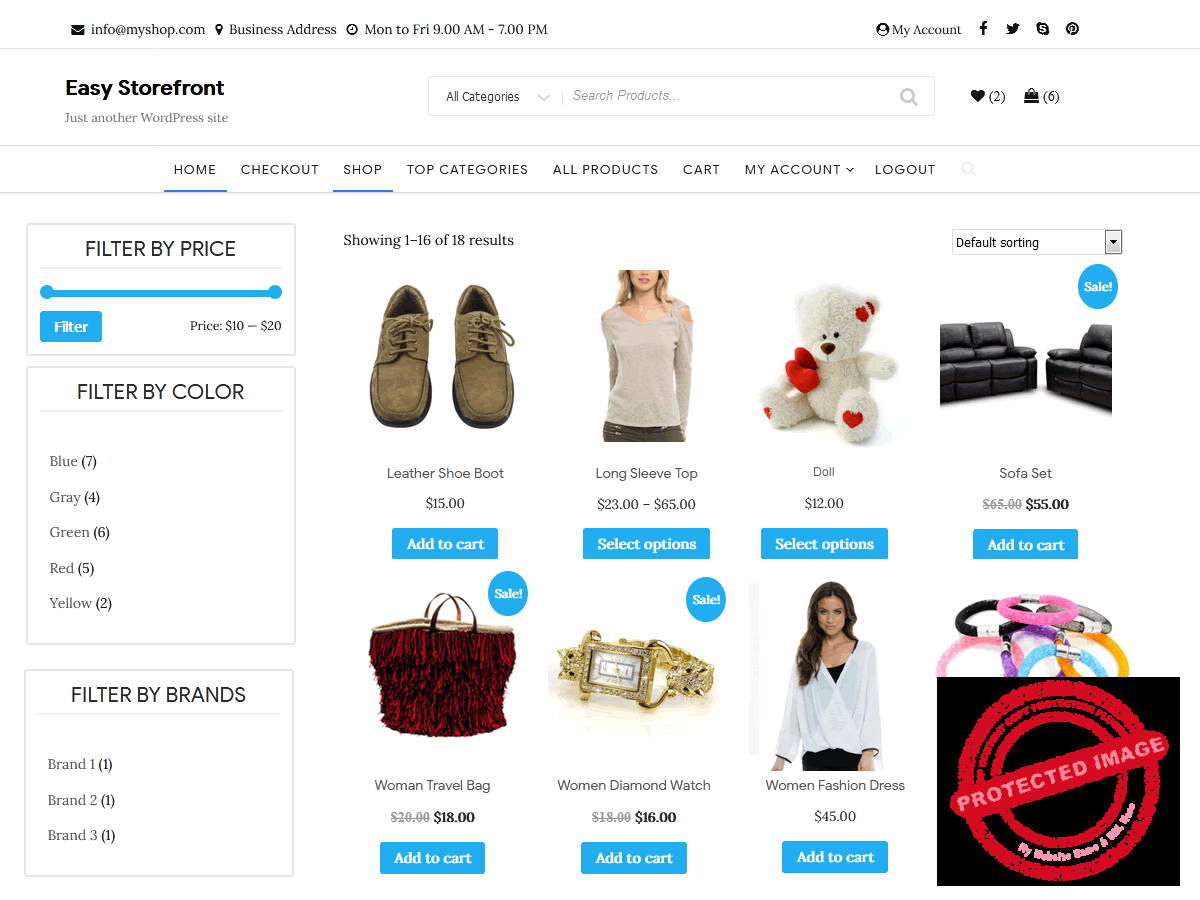Expand the All Categories dropdown
The width and height of the screenshot is (1200, 900).
496,97
